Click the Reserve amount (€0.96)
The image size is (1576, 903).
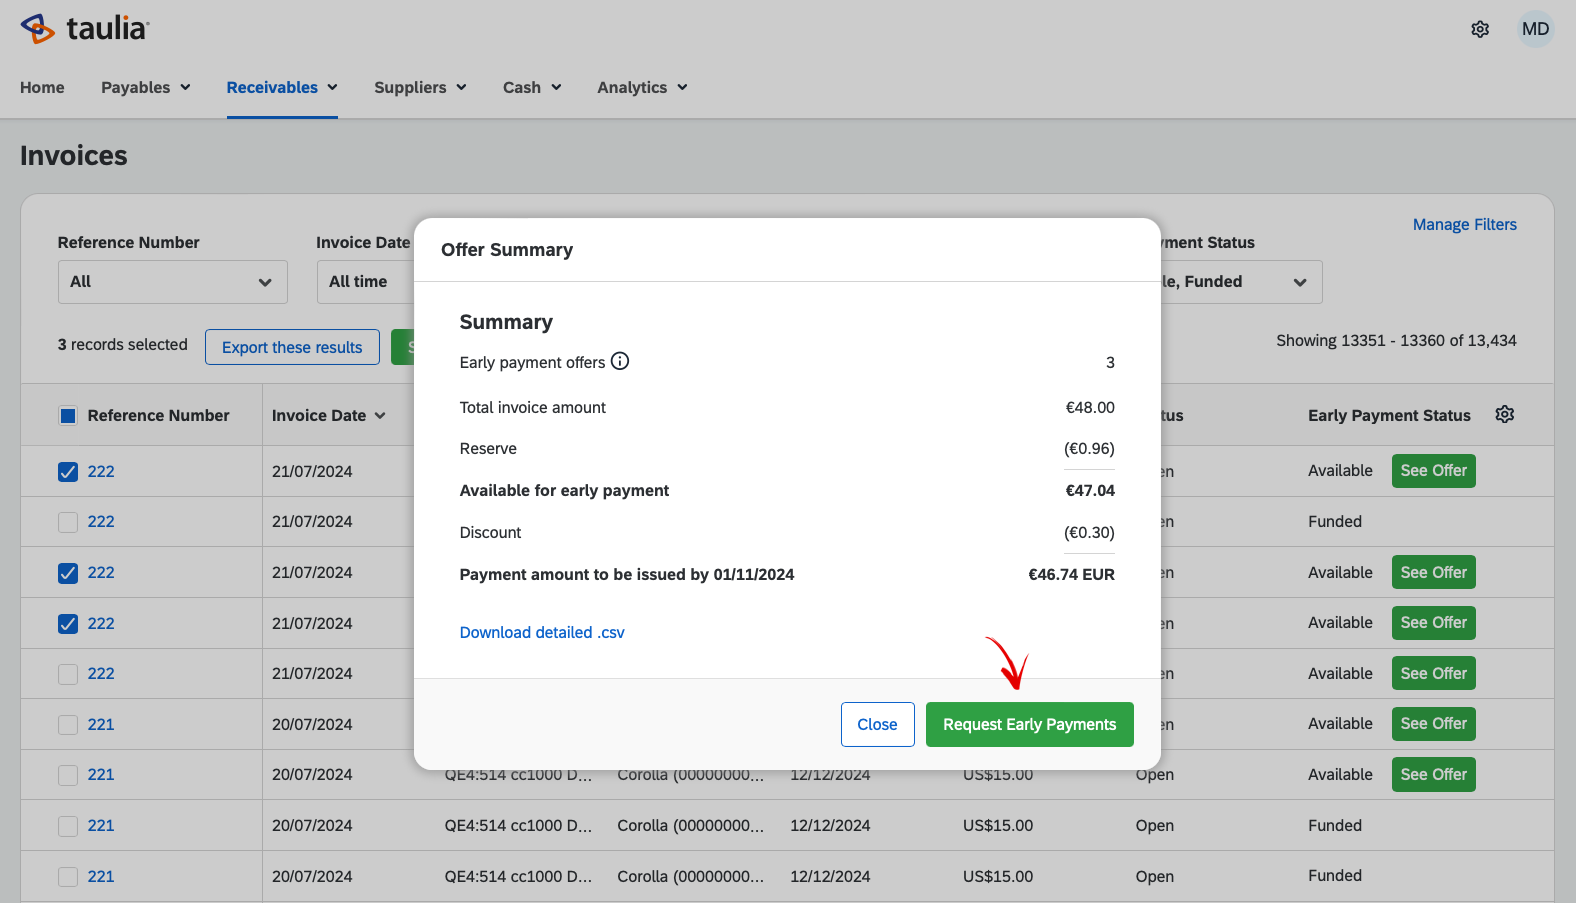click(1089, 448)
